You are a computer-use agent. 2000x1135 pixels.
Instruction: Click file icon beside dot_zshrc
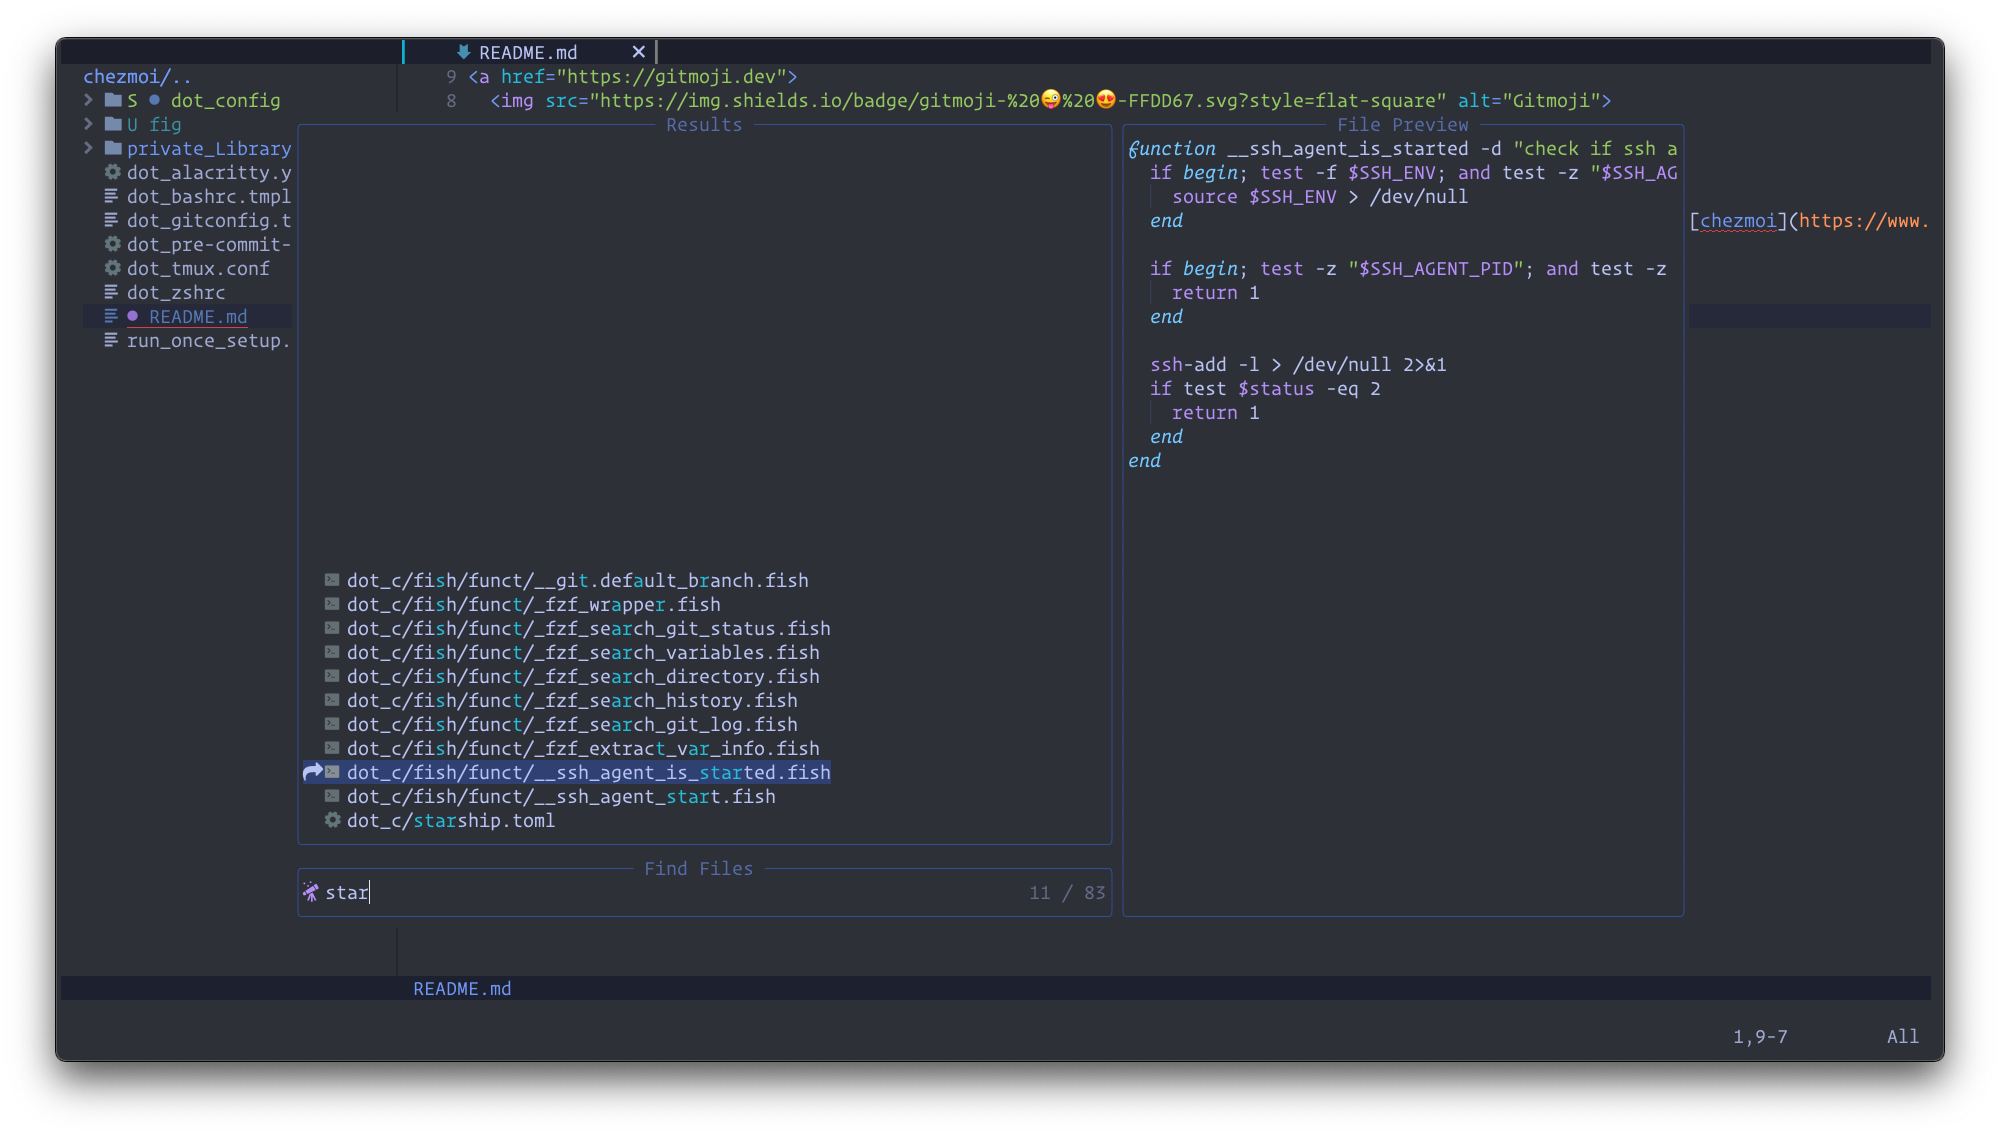pos(112,292)
